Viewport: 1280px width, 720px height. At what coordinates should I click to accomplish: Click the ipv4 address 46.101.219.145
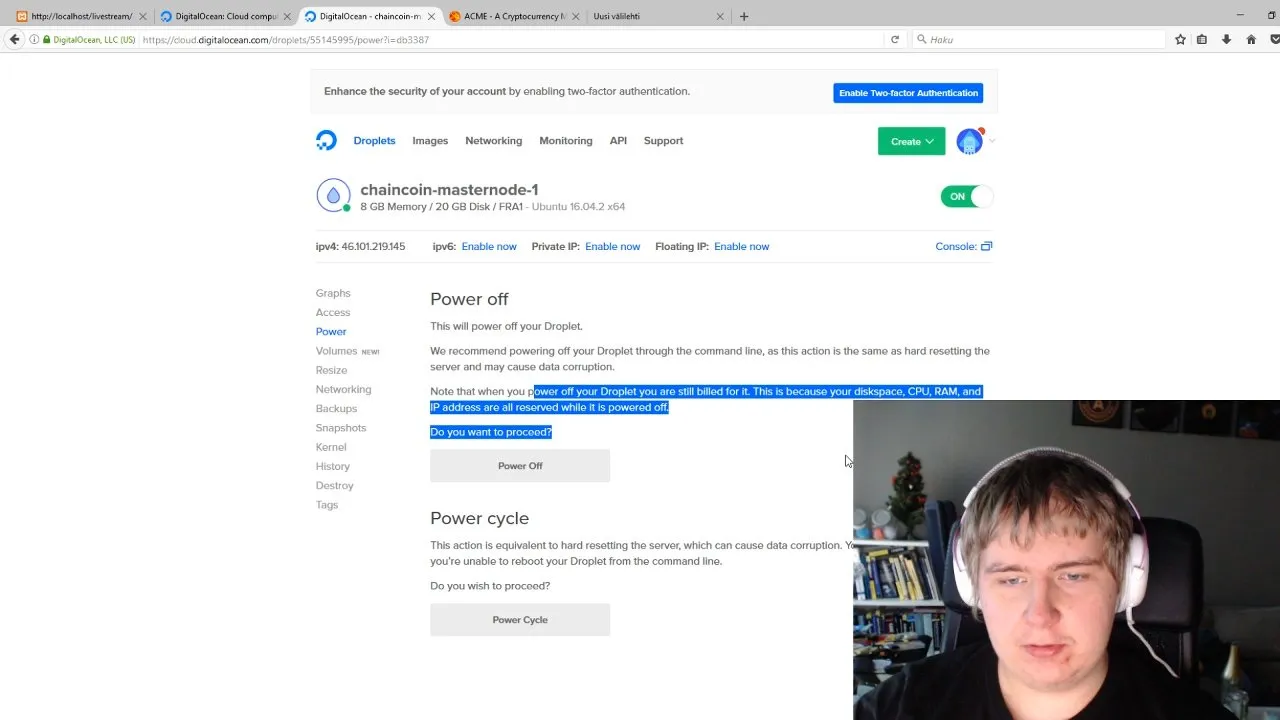point(373,246)
